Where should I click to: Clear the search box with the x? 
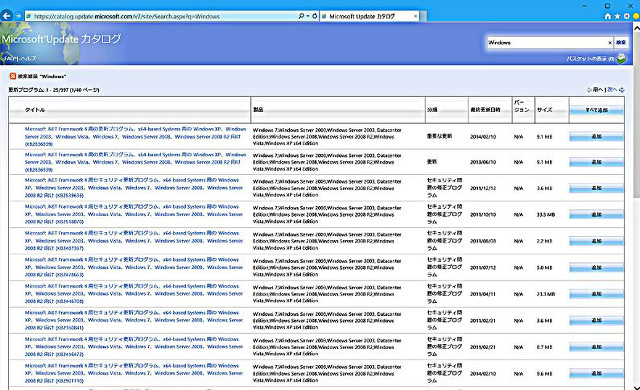point(610,42)
